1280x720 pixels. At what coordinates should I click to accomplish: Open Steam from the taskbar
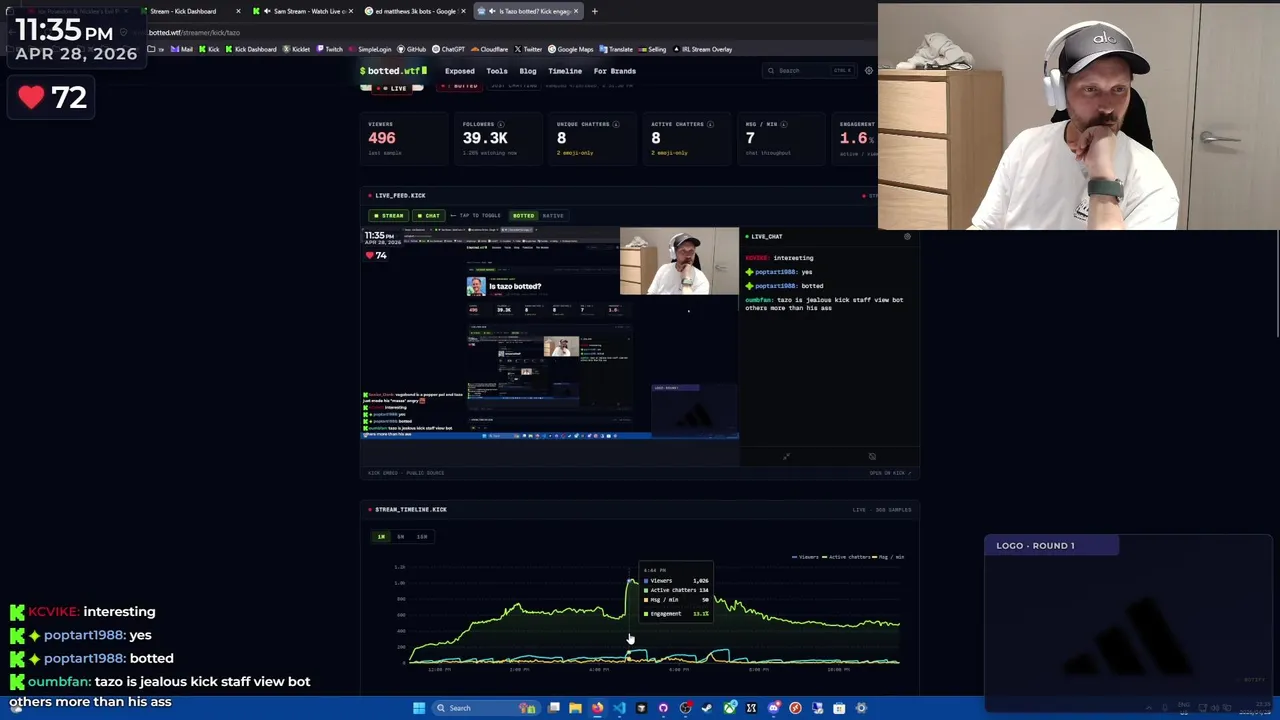(707, 708)
